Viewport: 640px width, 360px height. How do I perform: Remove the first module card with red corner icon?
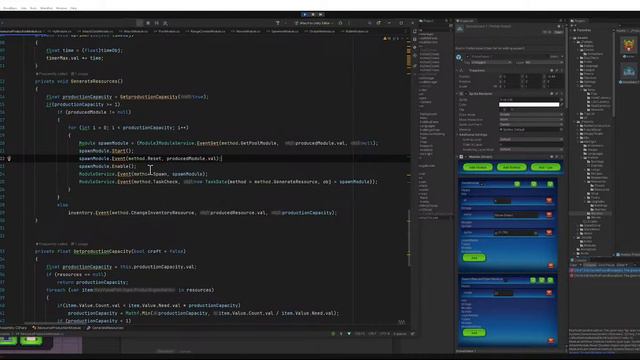(x=551, y=266)
